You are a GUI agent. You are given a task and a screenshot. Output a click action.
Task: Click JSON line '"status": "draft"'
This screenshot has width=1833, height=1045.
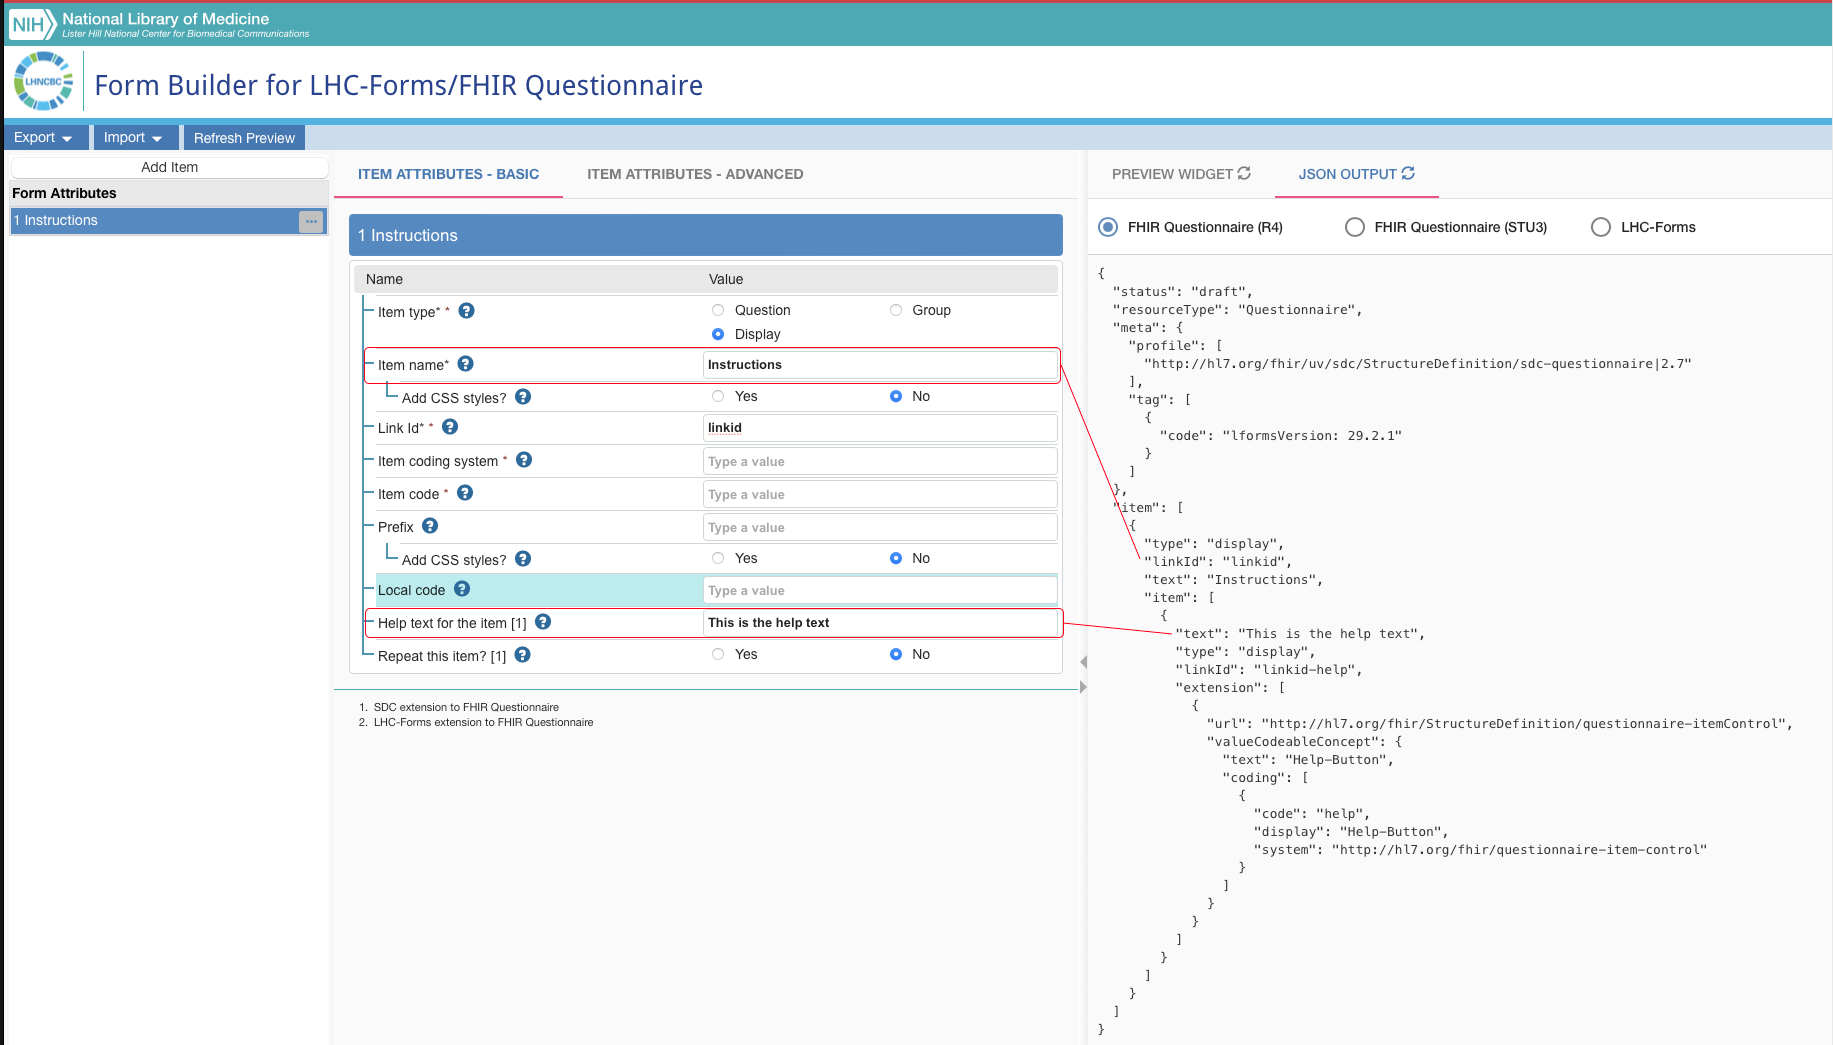pos(1182,292)
